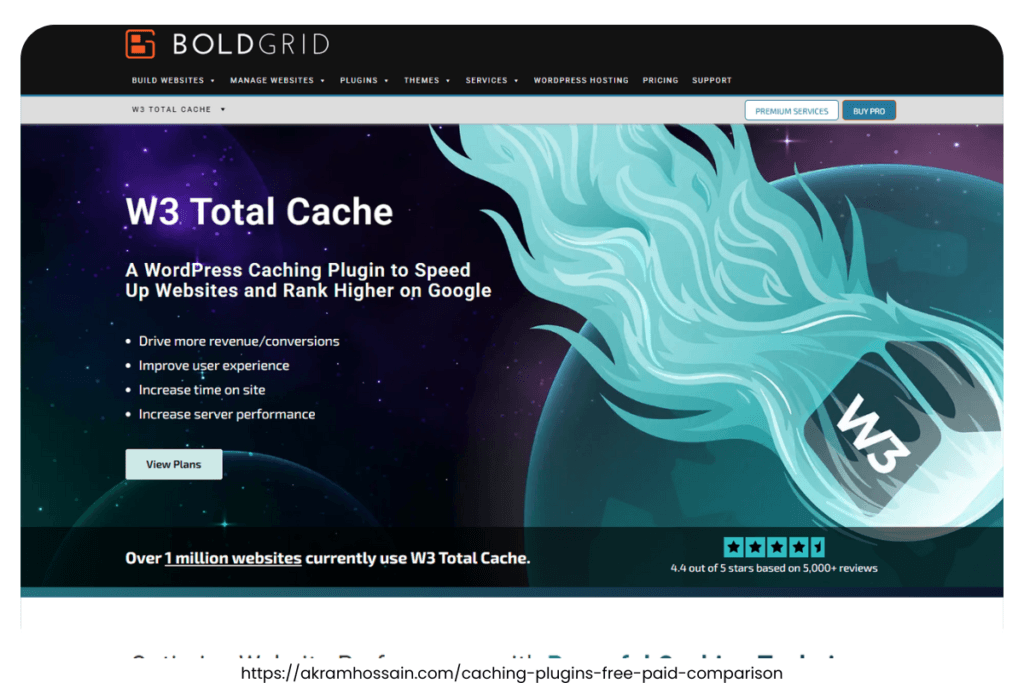Screen dimensions: 1024x683
Task: Click the third star in the reviews rating
Action: click(x=777, y=547)
